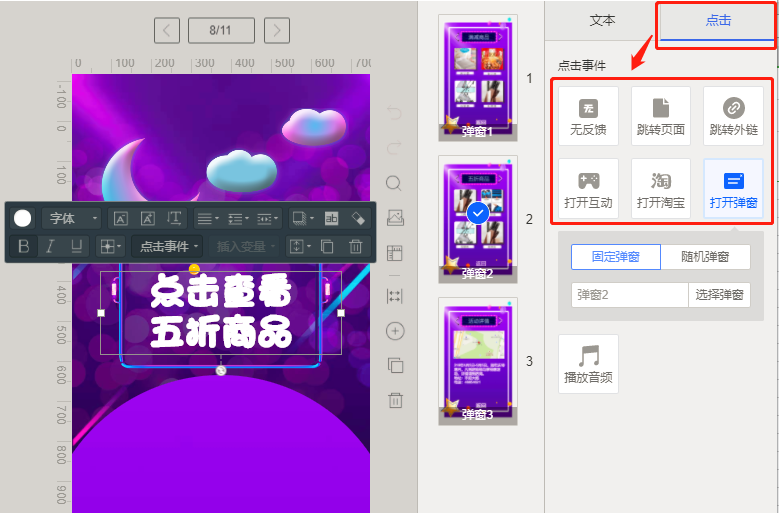Image resolution: width=779 pixels, height=513 pixels.
Task: Choose the 打开淘宝 click event
Action: point(661,189)
